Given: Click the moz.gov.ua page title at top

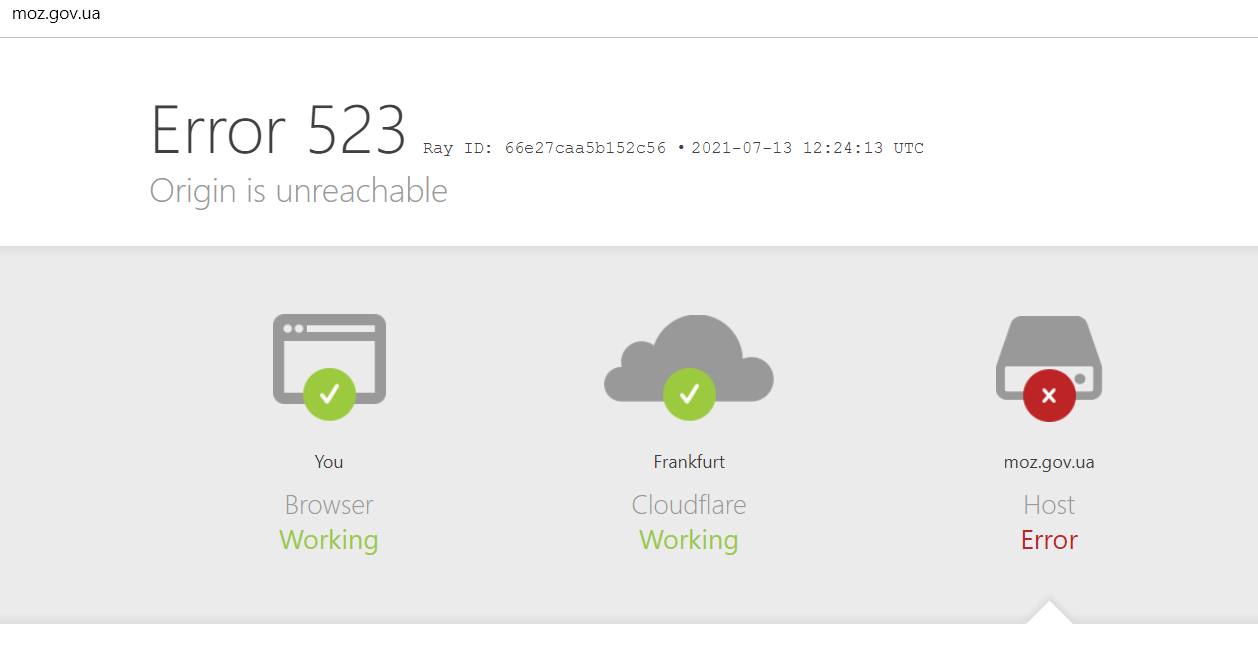Looking at the screenshot, I should point(56,14).
